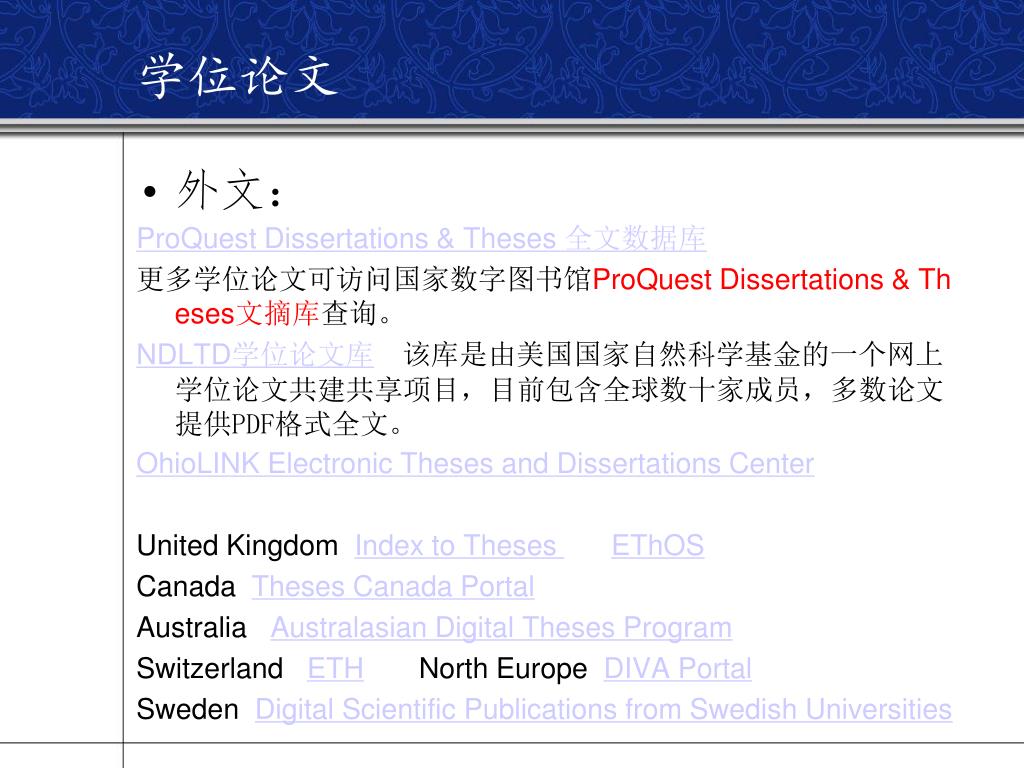This screenshot has height=768, width=1024.
Task: Open Australasian Digital Theses Program link
Action: (x=501, y=628)
